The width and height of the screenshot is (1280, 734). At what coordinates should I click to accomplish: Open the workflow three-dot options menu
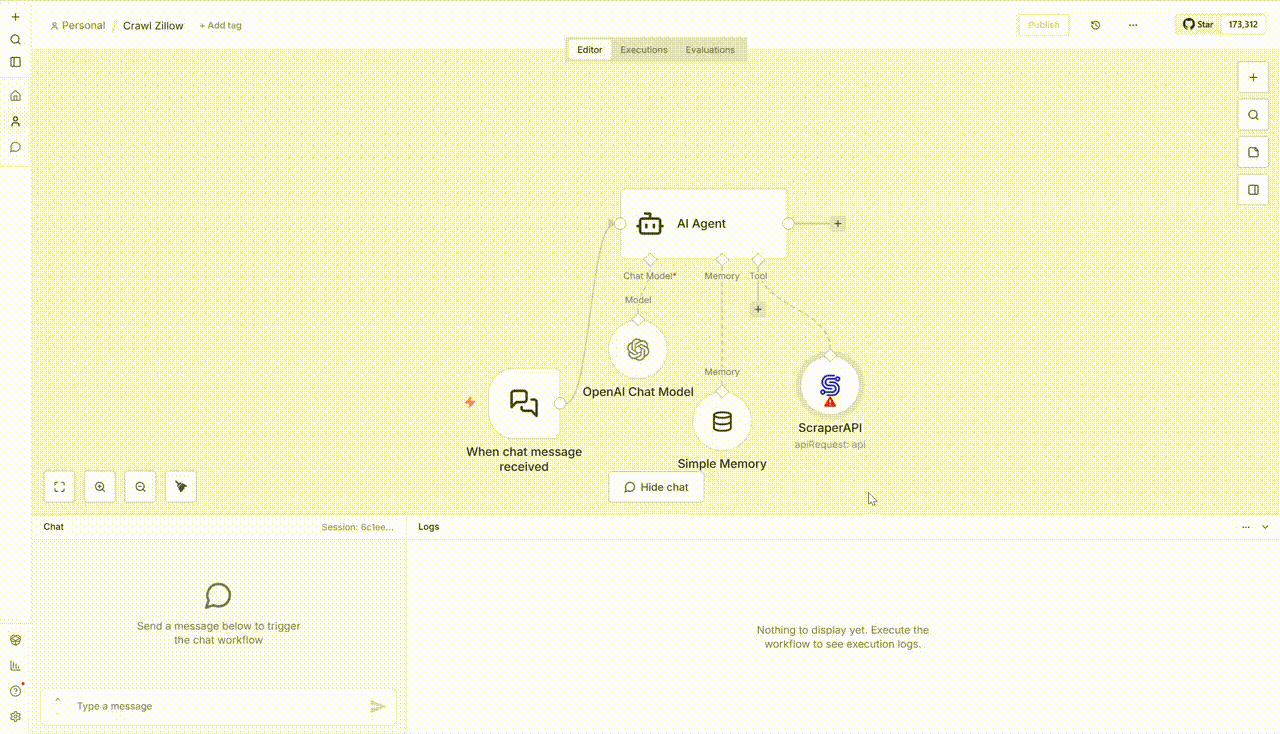(1133, 25)
